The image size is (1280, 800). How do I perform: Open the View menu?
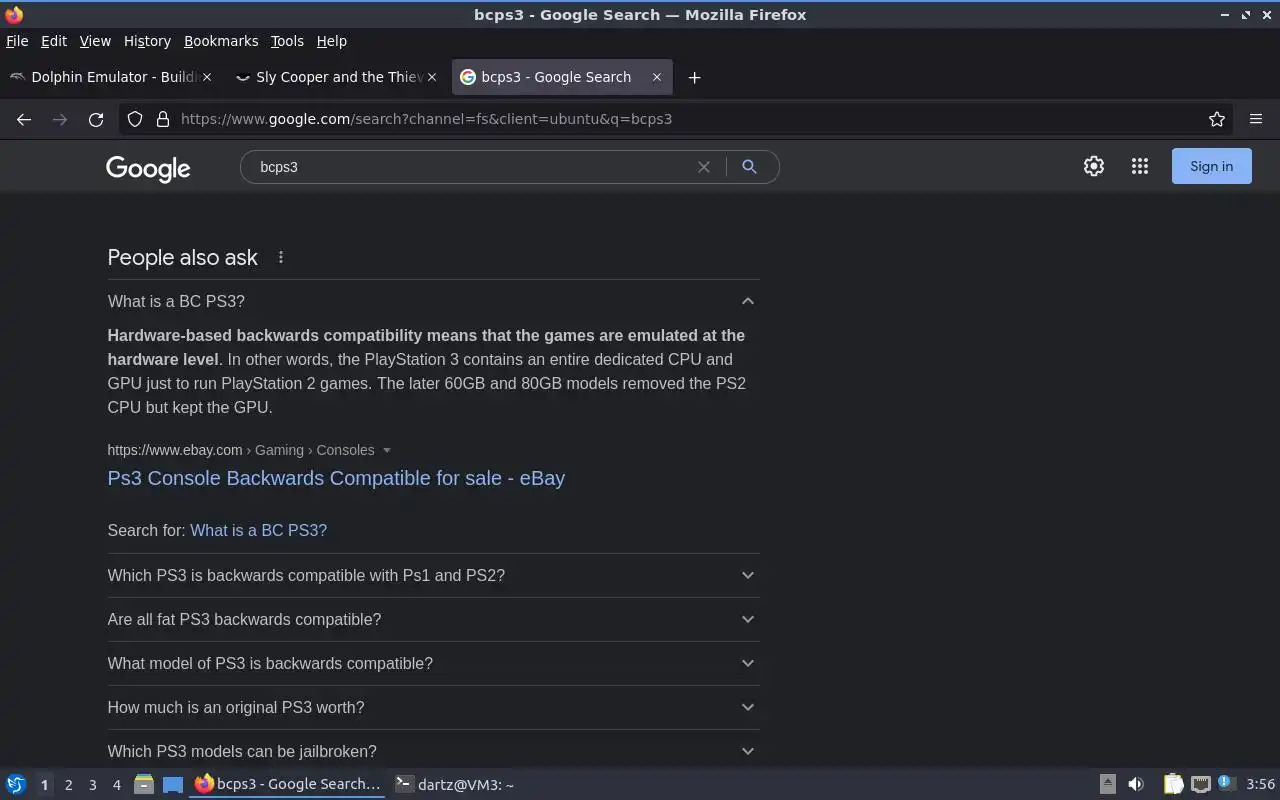pyautogui.click(x=95, y=41)
